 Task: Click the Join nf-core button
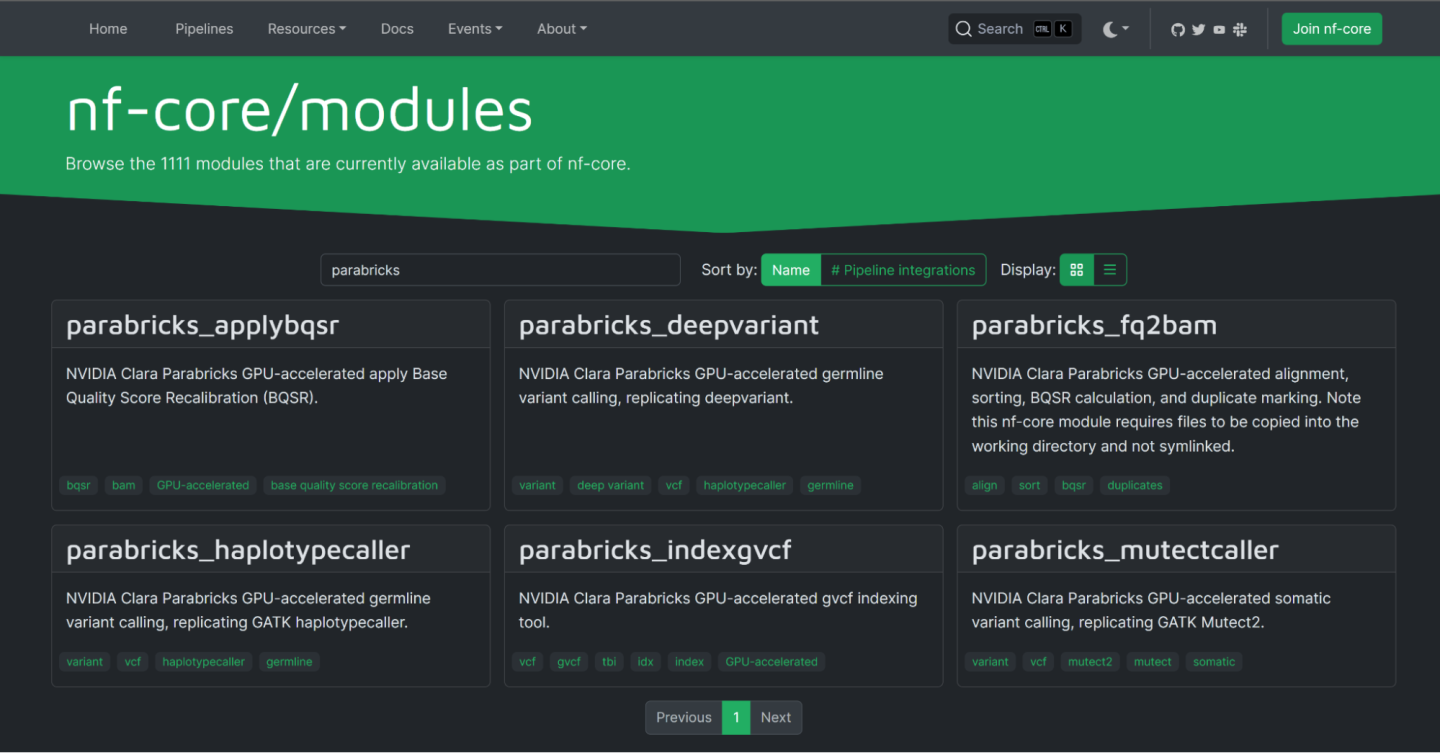coord(1331,28)
